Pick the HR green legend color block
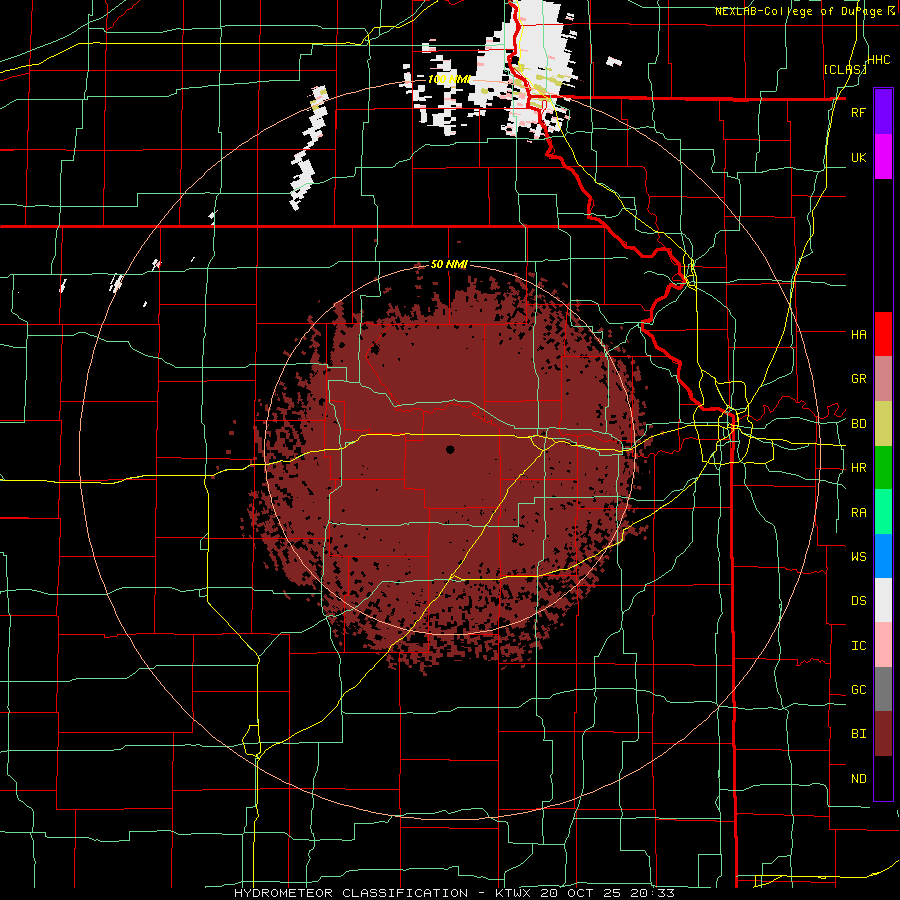Image resolution: width=900 pixels, height=900 pixels. (x=883, y=468)
